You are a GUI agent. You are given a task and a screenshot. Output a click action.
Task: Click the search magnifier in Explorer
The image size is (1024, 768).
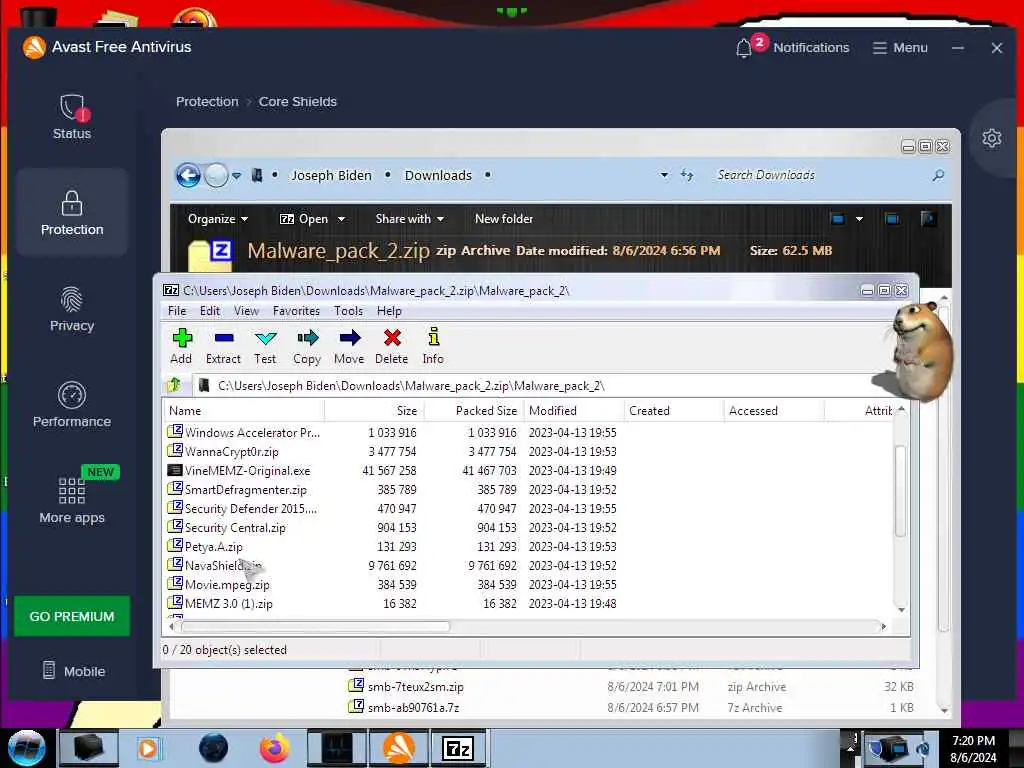[x=938, y=175]
